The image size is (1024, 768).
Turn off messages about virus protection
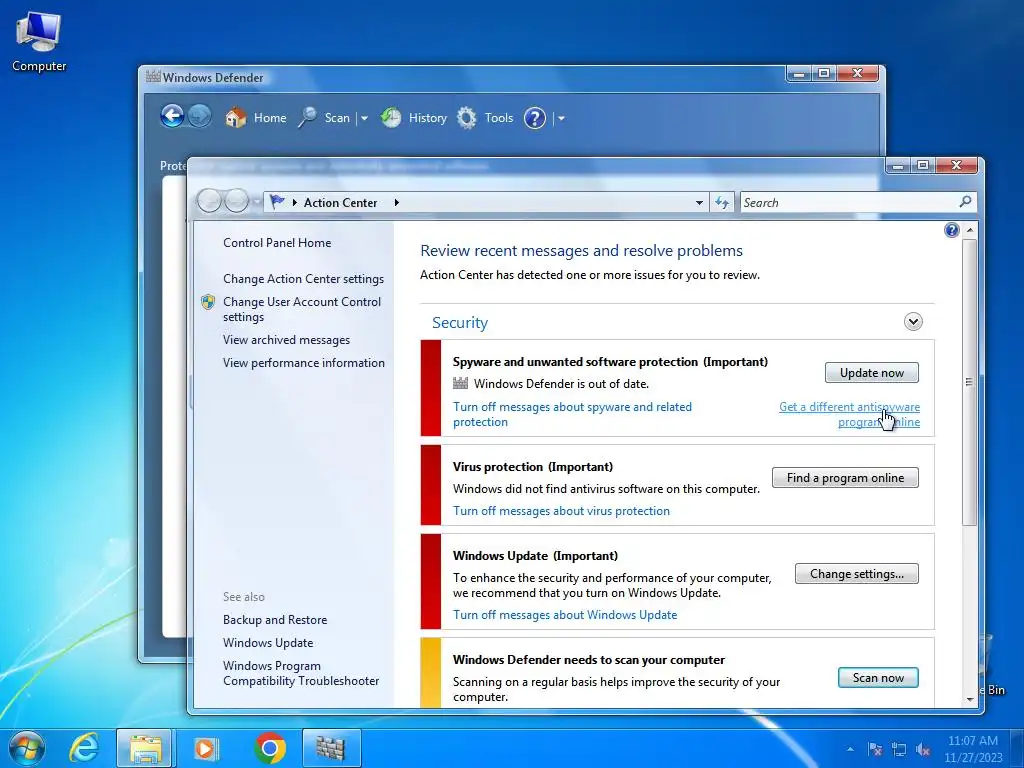(x=562, y=511)
